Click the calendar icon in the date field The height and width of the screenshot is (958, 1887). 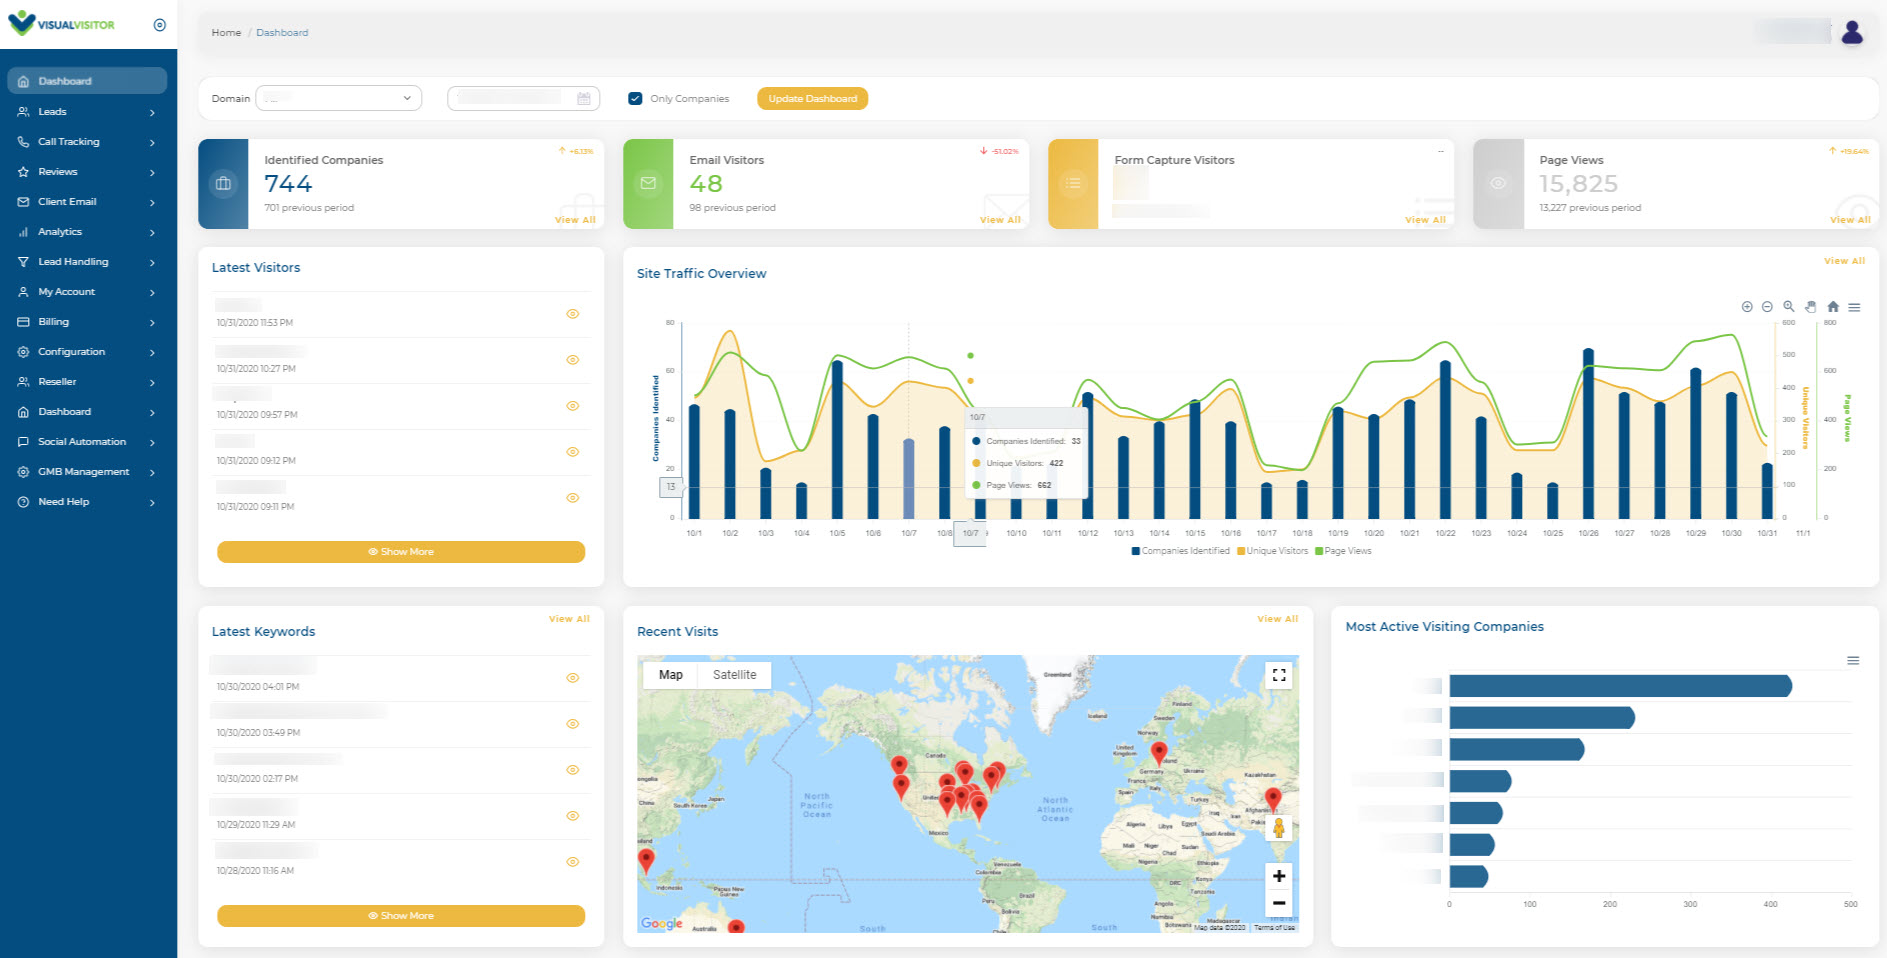584,97
